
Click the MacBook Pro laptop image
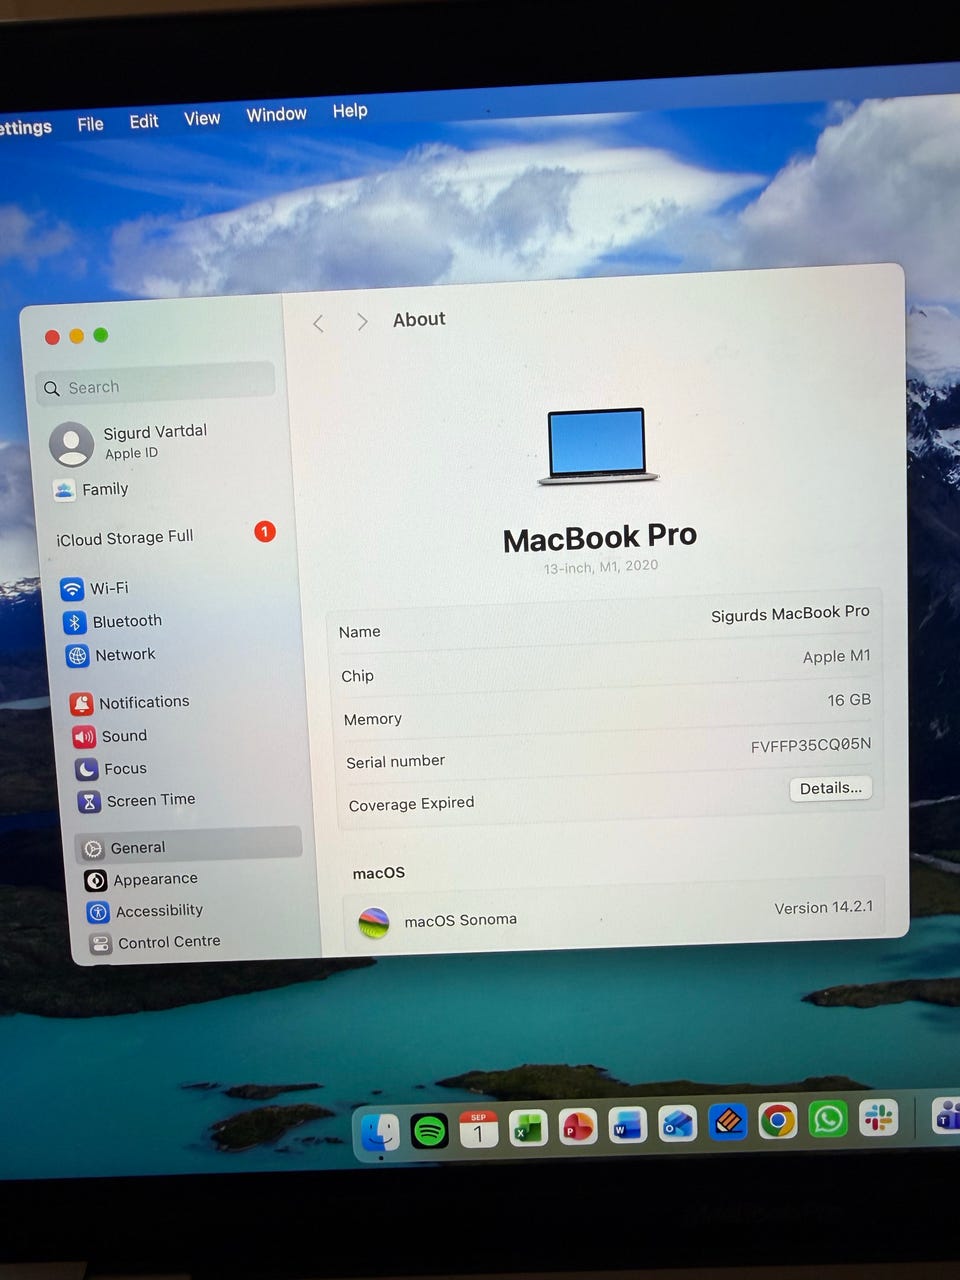[x=598, y=446]
